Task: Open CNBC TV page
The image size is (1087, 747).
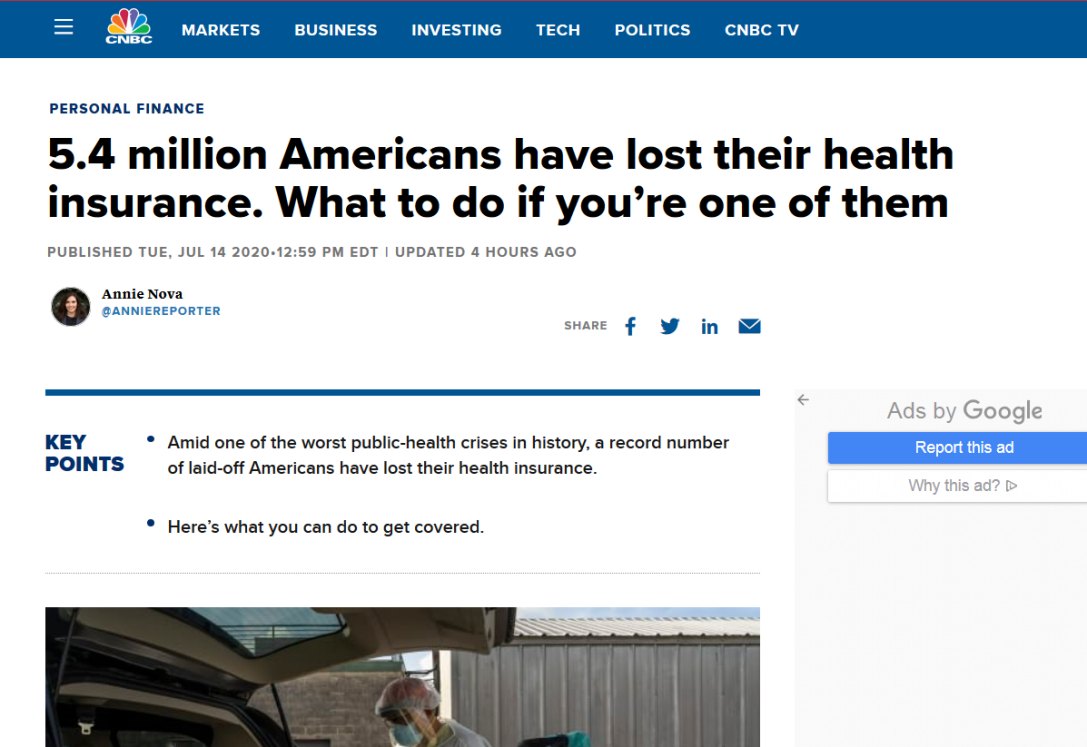Action: click(x=761, y=30)
